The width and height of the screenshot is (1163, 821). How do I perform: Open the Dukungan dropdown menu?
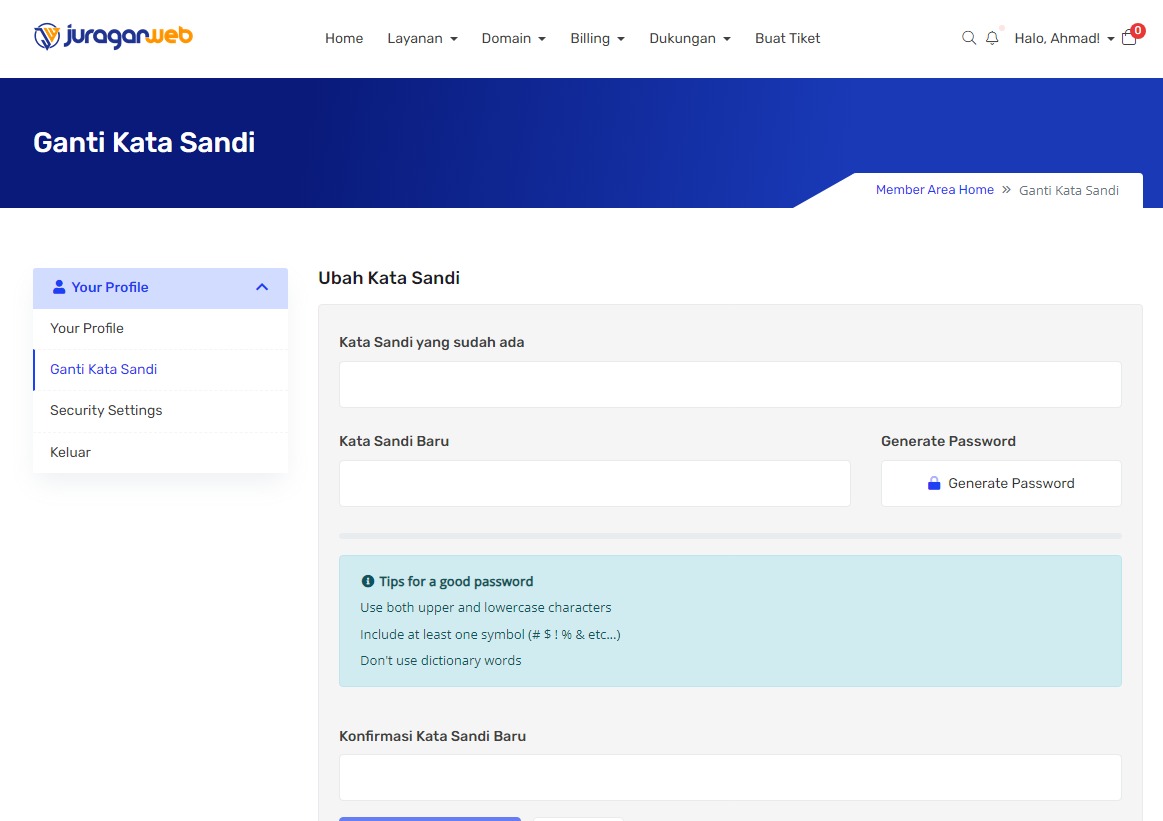(x=689, y=38)
